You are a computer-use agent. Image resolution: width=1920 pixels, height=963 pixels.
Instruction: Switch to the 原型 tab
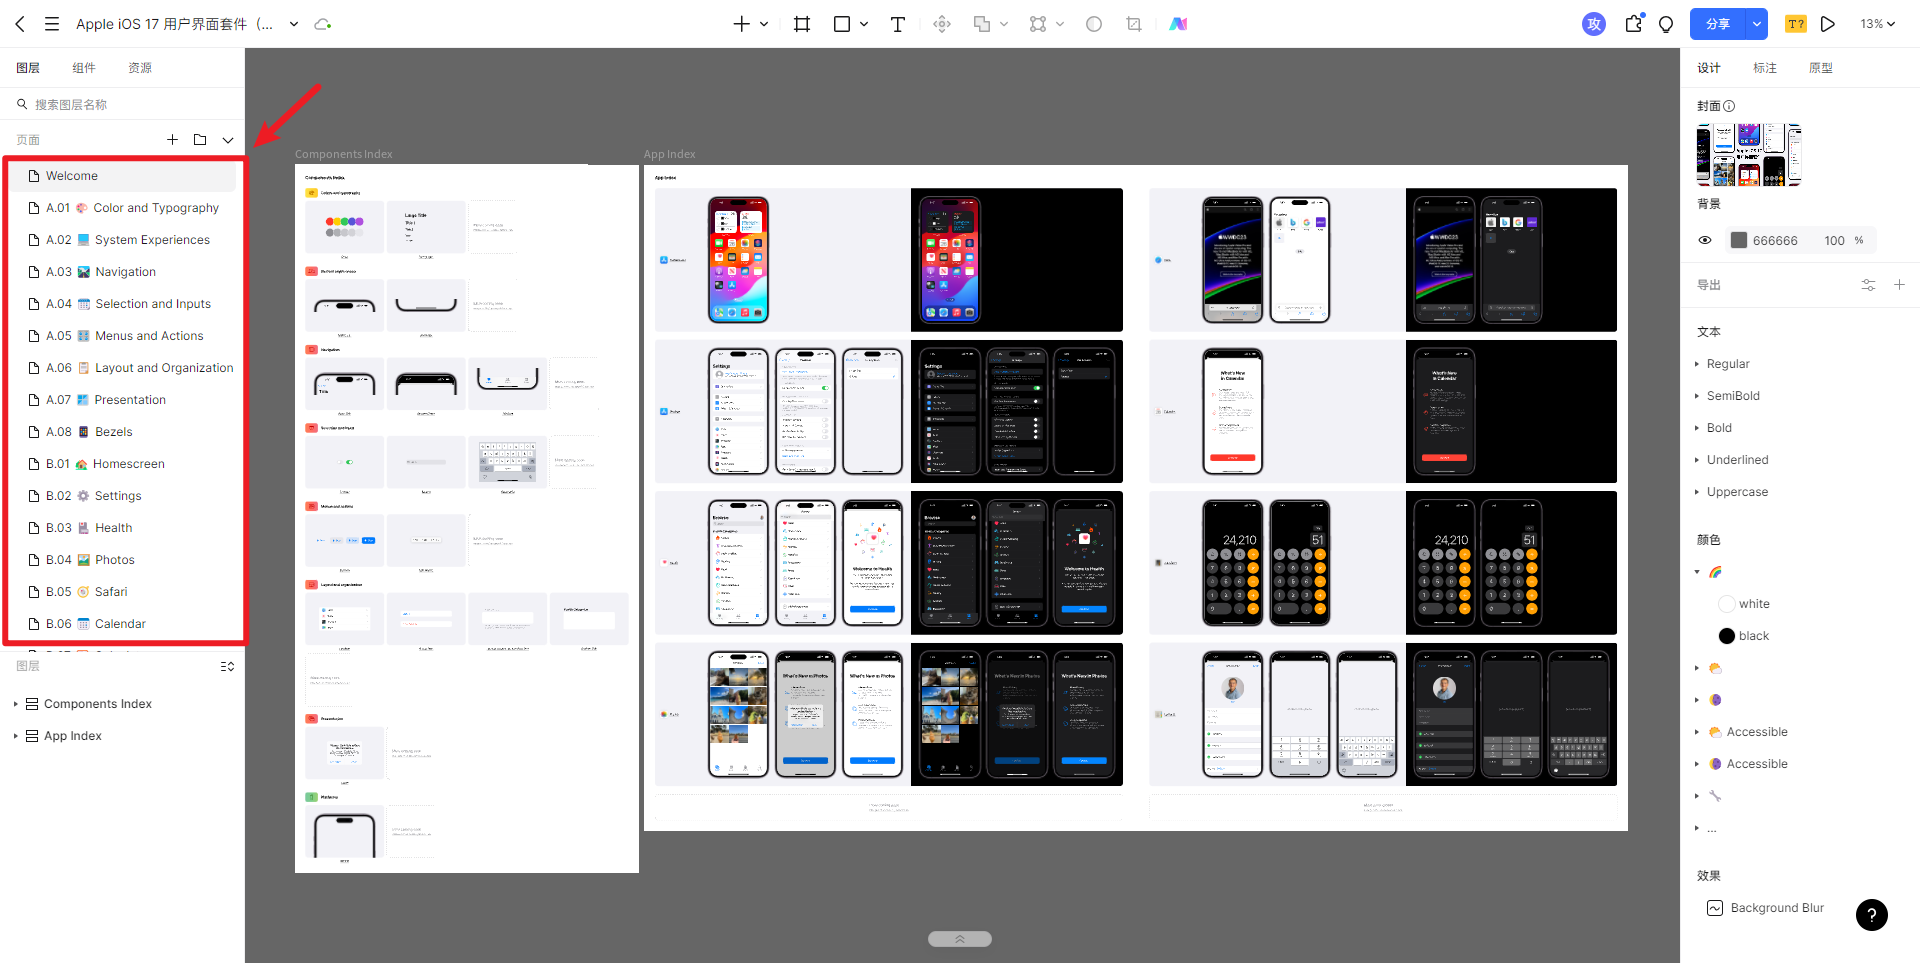tap(1821, 68)
